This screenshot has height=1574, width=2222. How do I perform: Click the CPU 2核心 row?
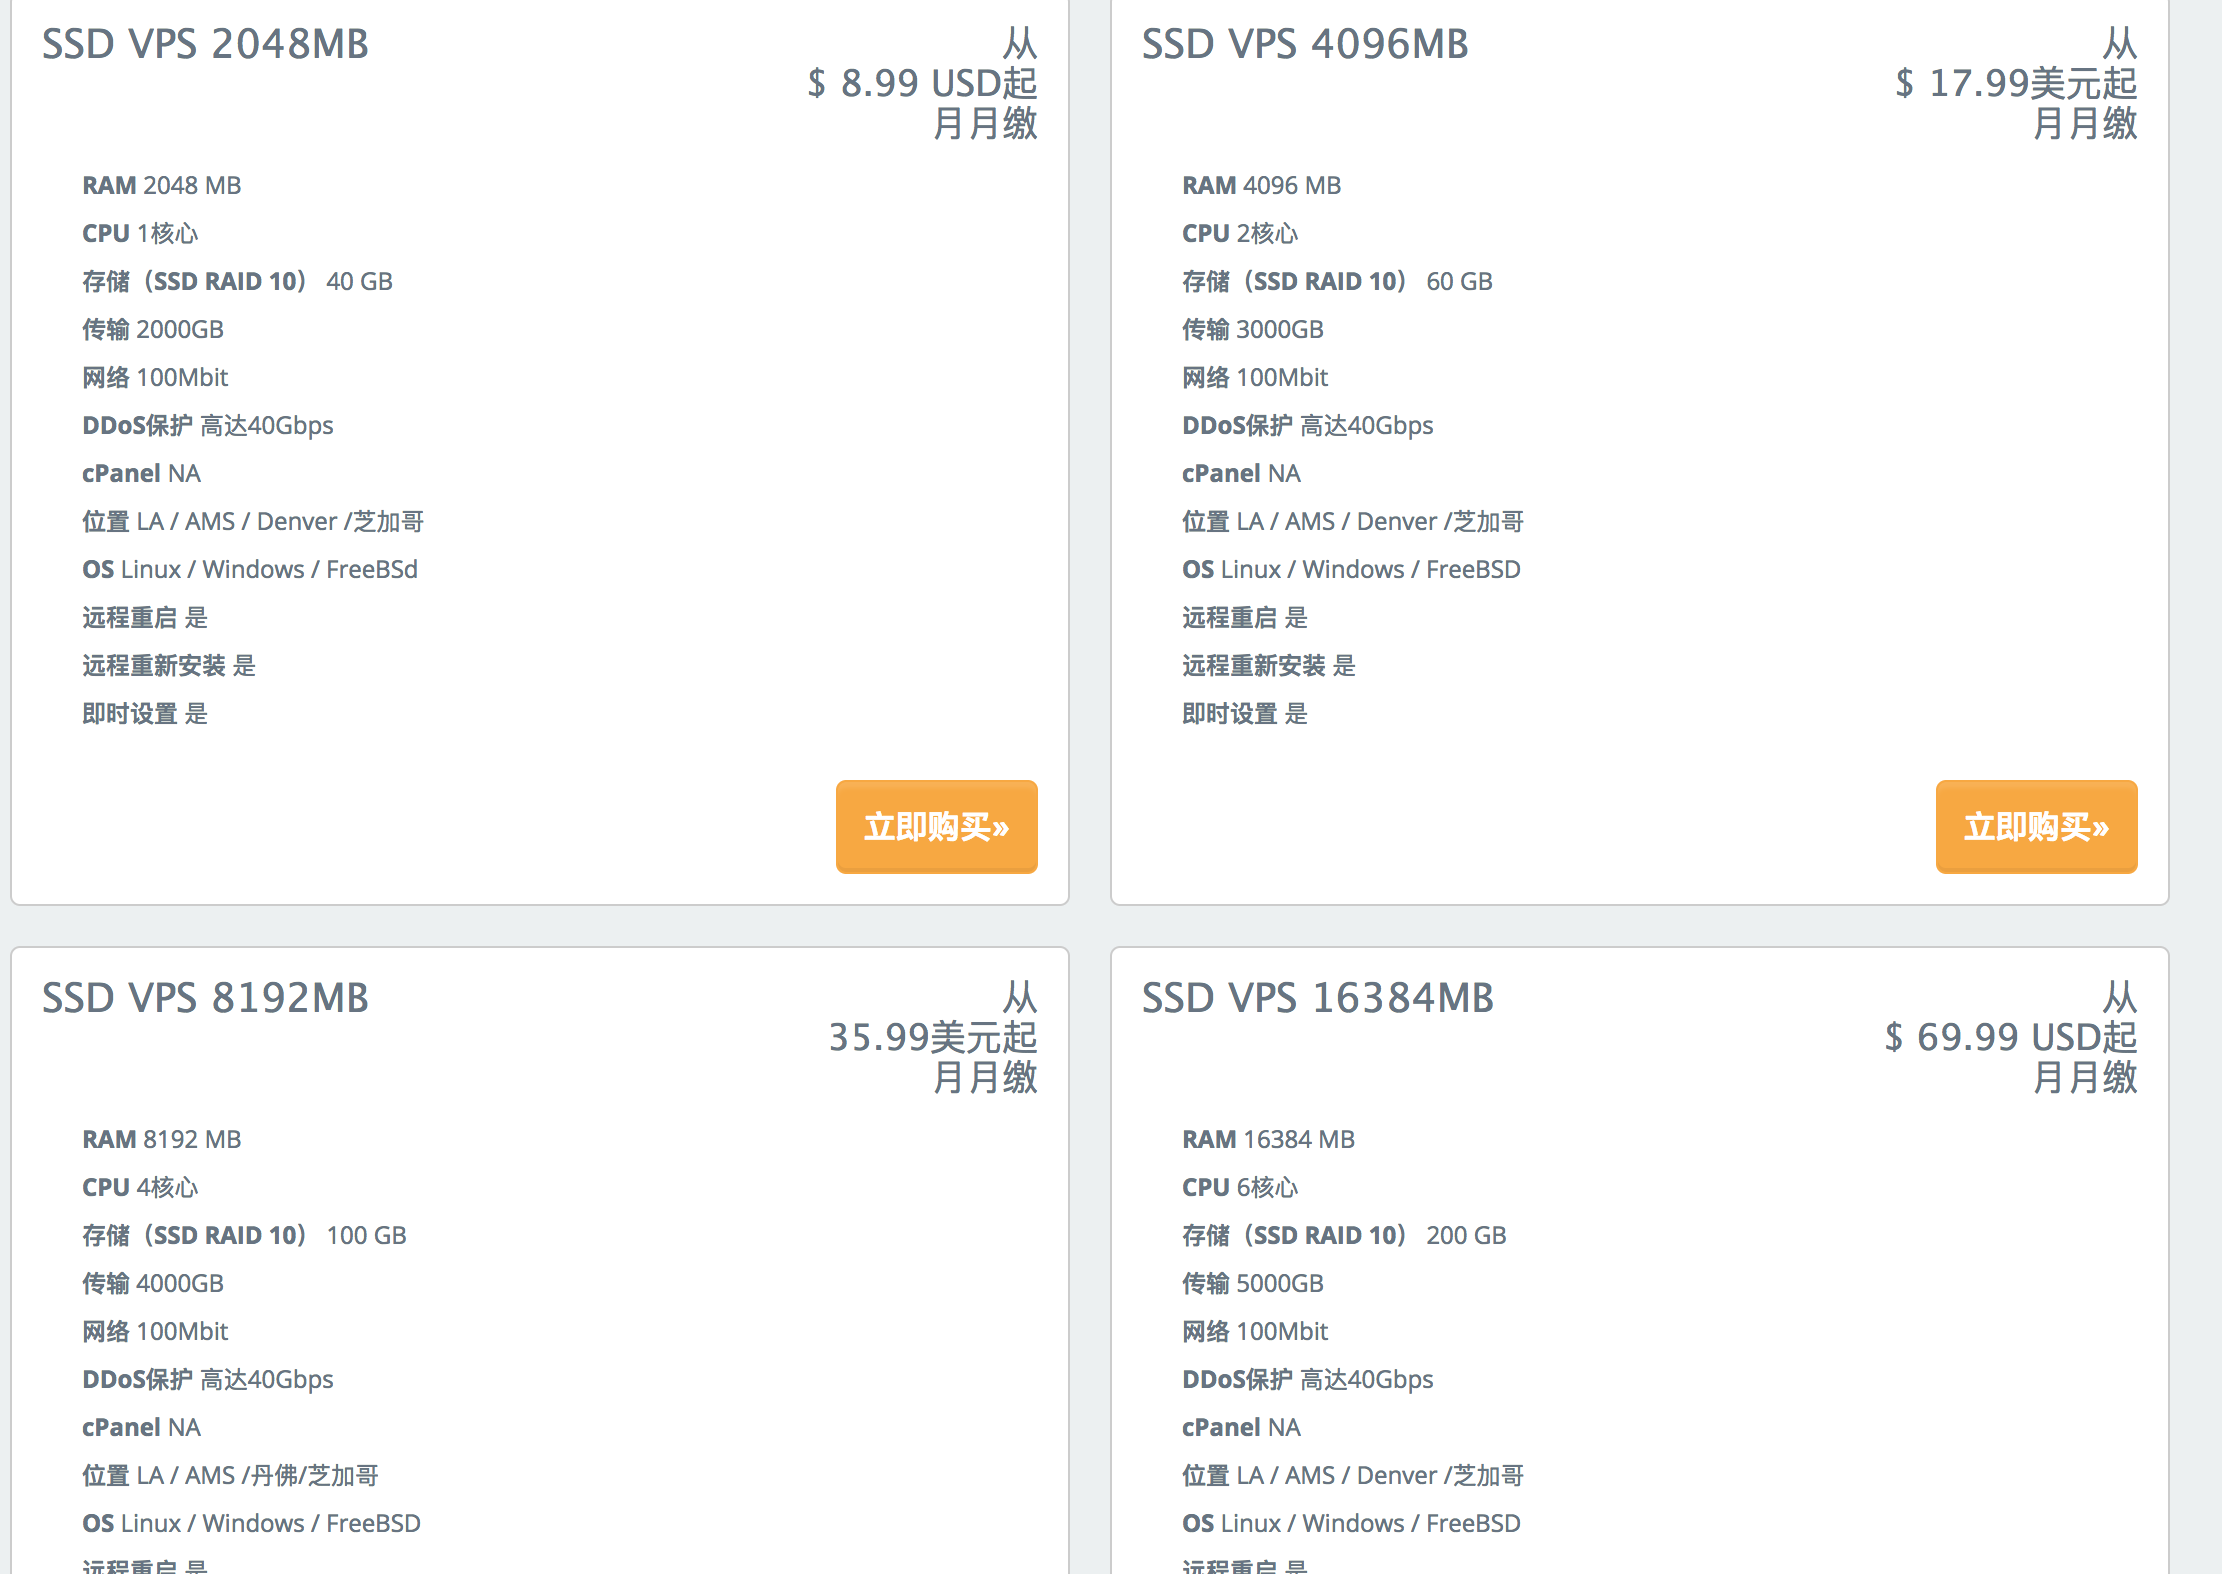coord(1240,233)
